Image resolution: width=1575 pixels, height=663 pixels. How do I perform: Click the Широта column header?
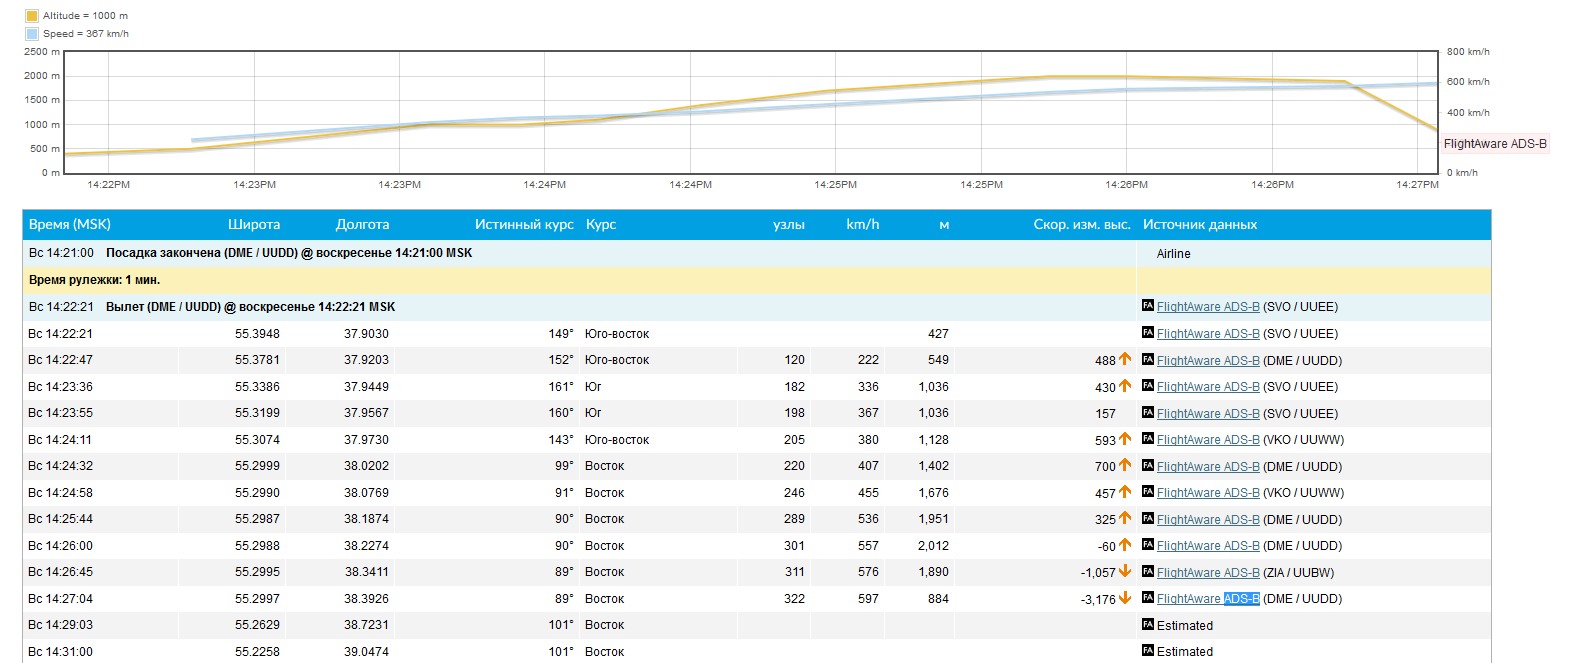[x=254, y=225]
